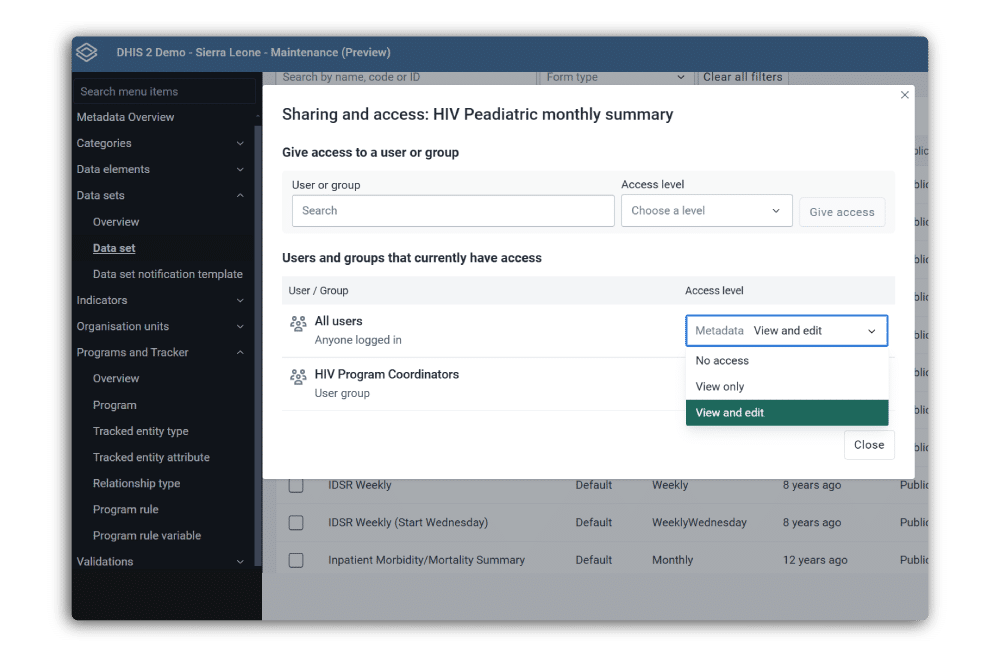Open Data set notification template
Image resolution: width=1000 pixels, height=671 pixels.
click(x=167, y=274)
